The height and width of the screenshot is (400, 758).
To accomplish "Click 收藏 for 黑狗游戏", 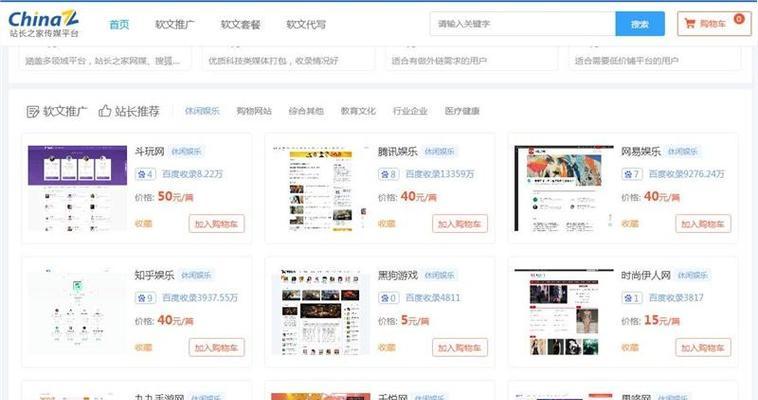I will point(386,347).
